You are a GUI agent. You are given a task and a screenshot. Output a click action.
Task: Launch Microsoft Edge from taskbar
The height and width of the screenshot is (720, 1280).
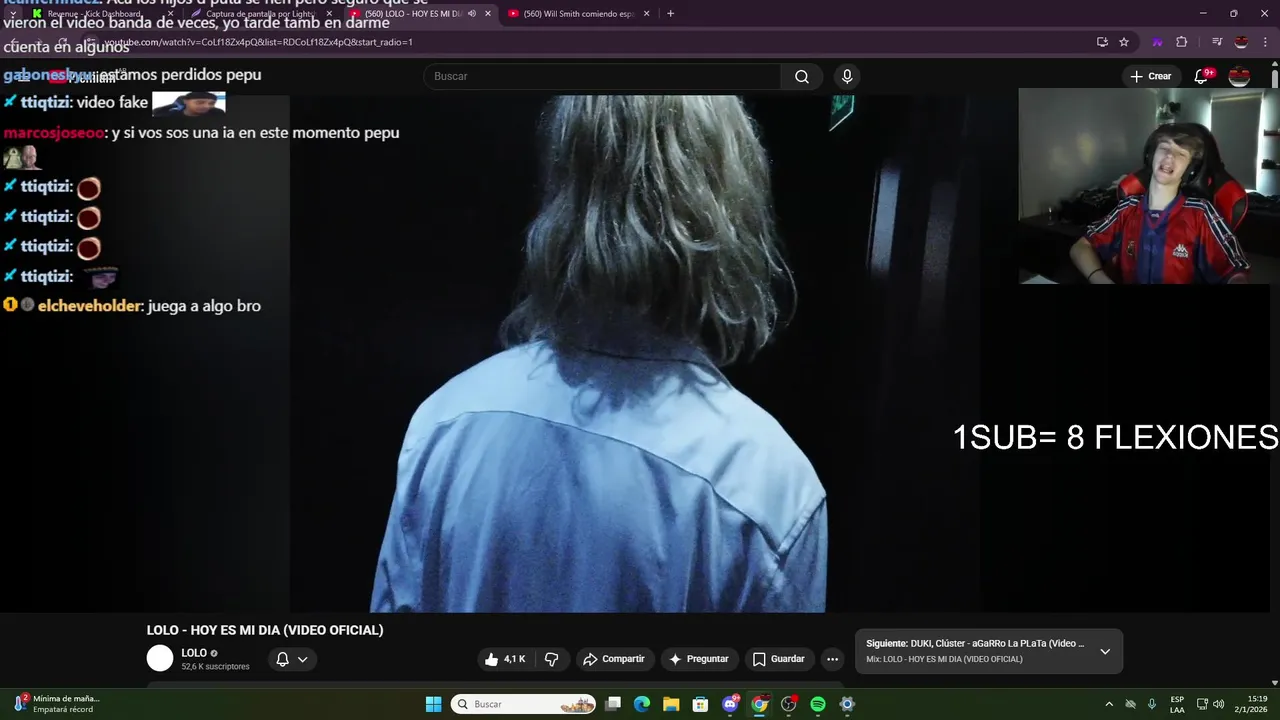(642, 704)
